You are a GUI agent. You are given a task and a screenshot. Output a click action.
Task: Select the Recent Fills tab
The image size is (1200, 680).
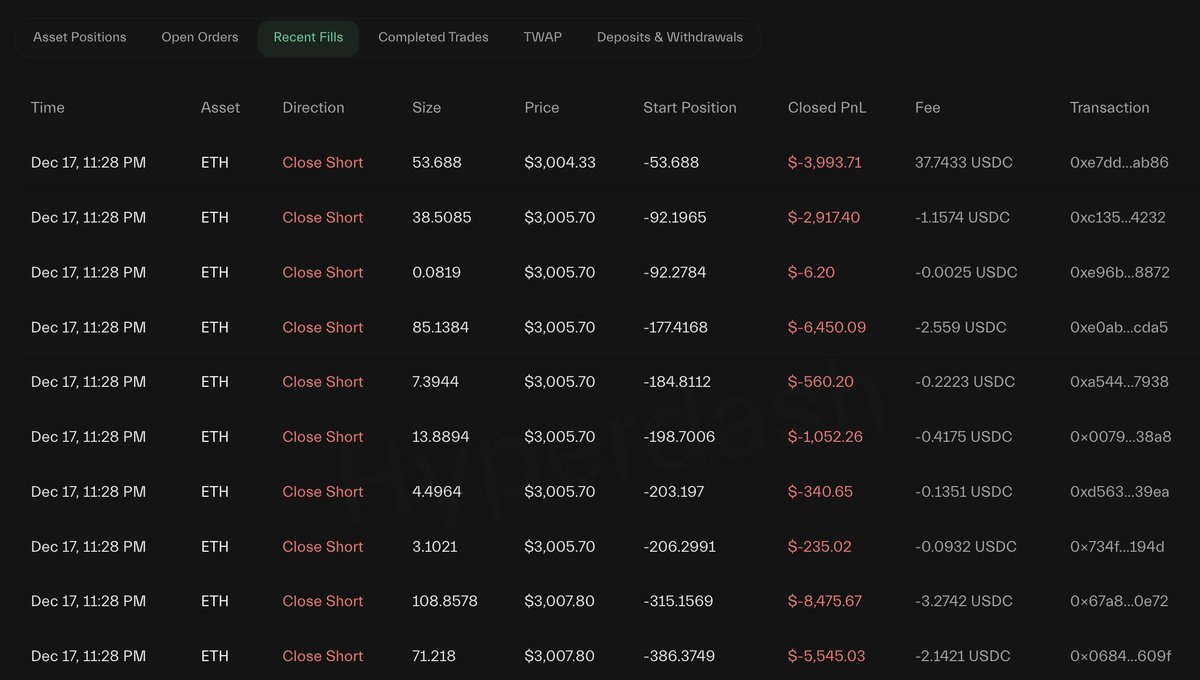[308, 37]
